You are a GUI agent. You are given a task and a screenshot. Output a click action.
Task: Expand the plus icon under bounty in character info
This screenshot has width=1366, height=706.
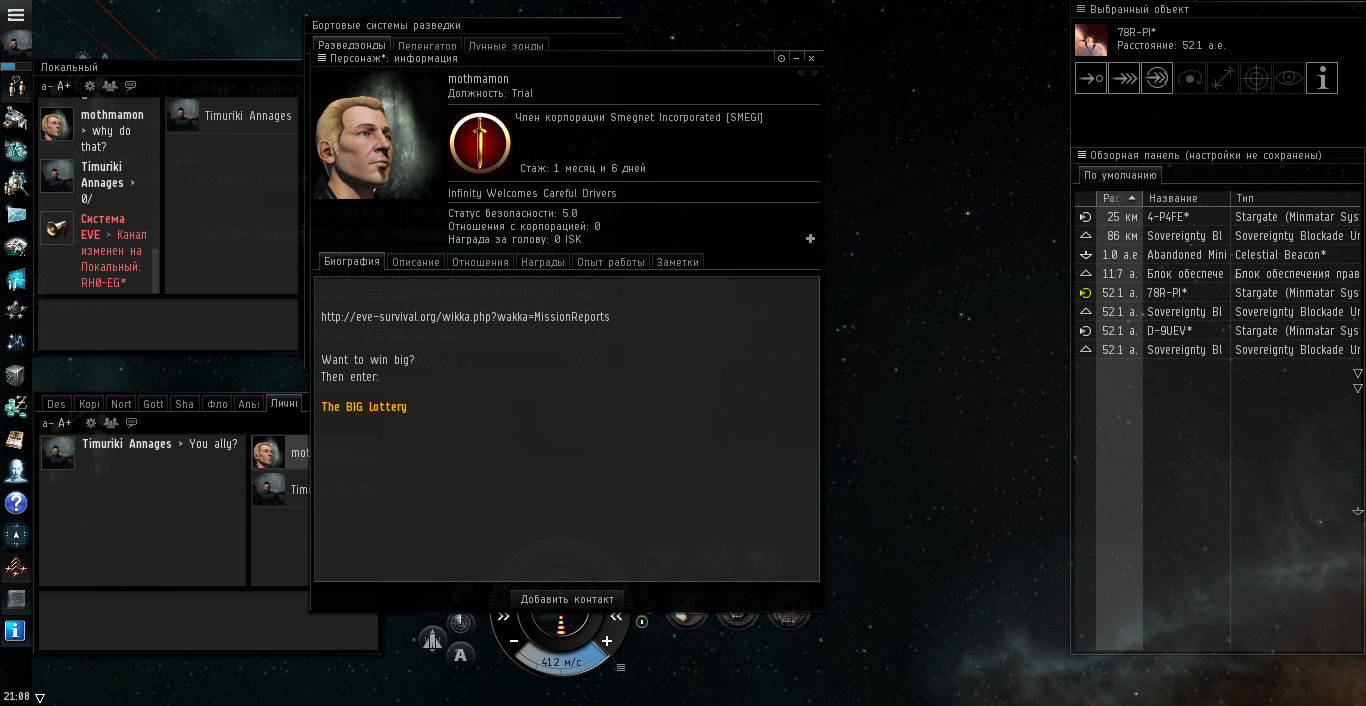(x=810, y=238)
